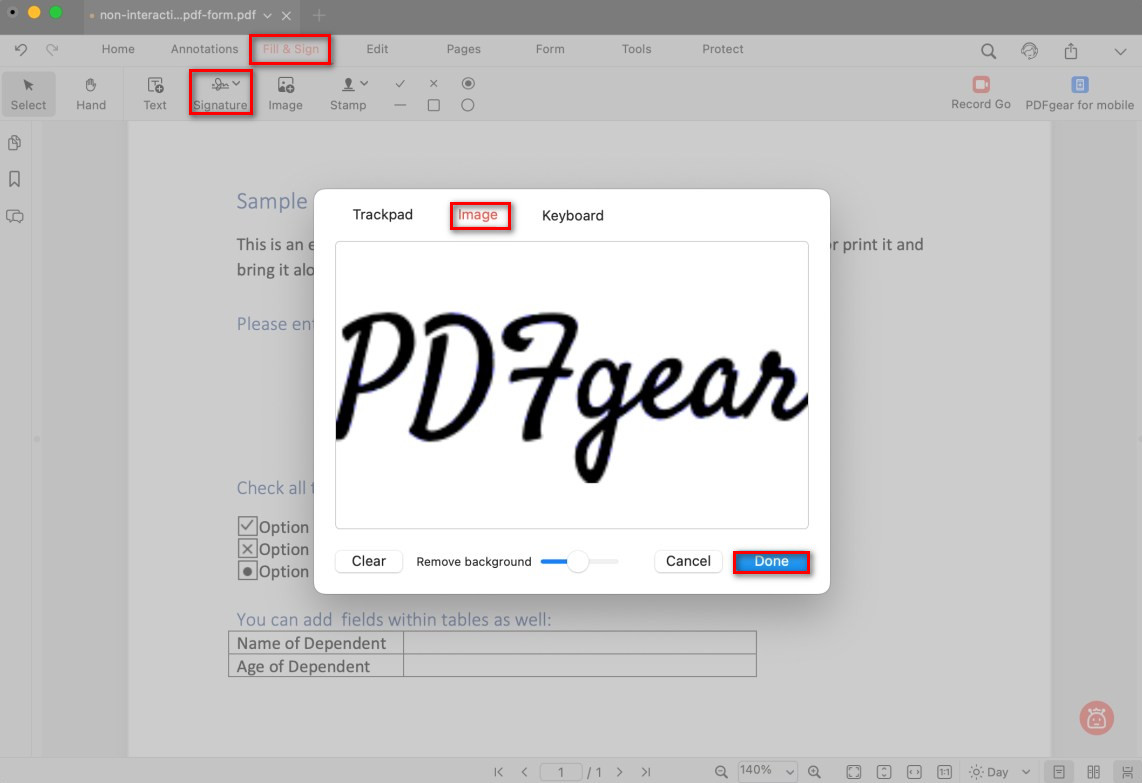Select the empty circle fill tool

[468, 106]
